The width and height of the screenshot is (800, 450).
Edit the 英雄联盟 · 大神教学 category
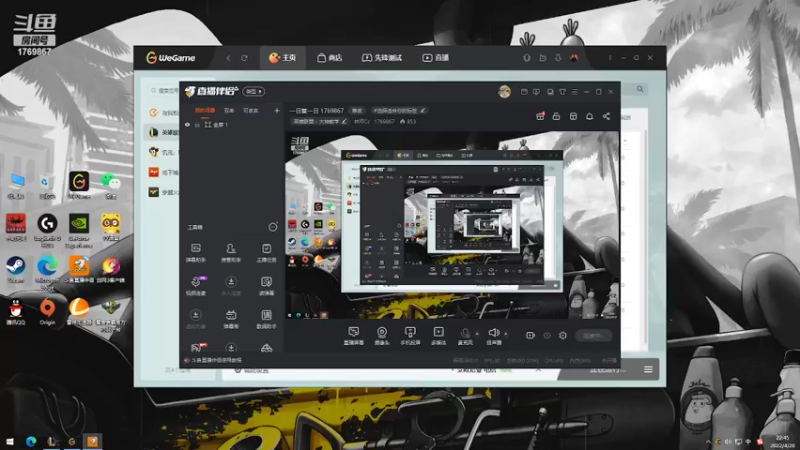click(320, 121)
